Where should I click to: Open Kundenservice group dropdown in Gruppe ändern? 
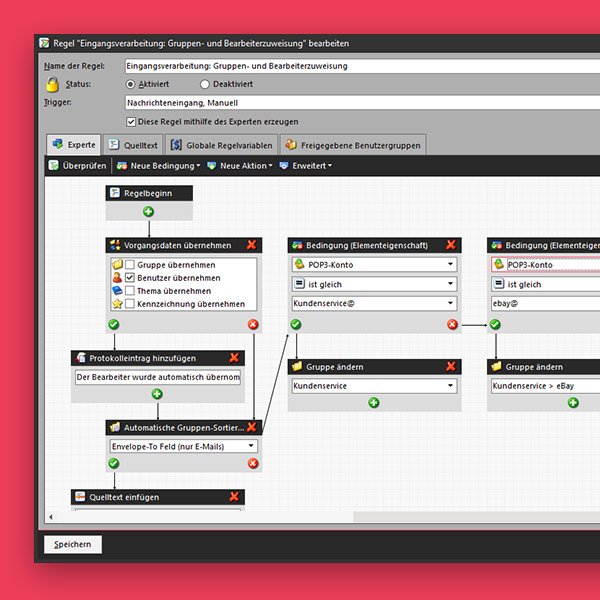point(450,385)
